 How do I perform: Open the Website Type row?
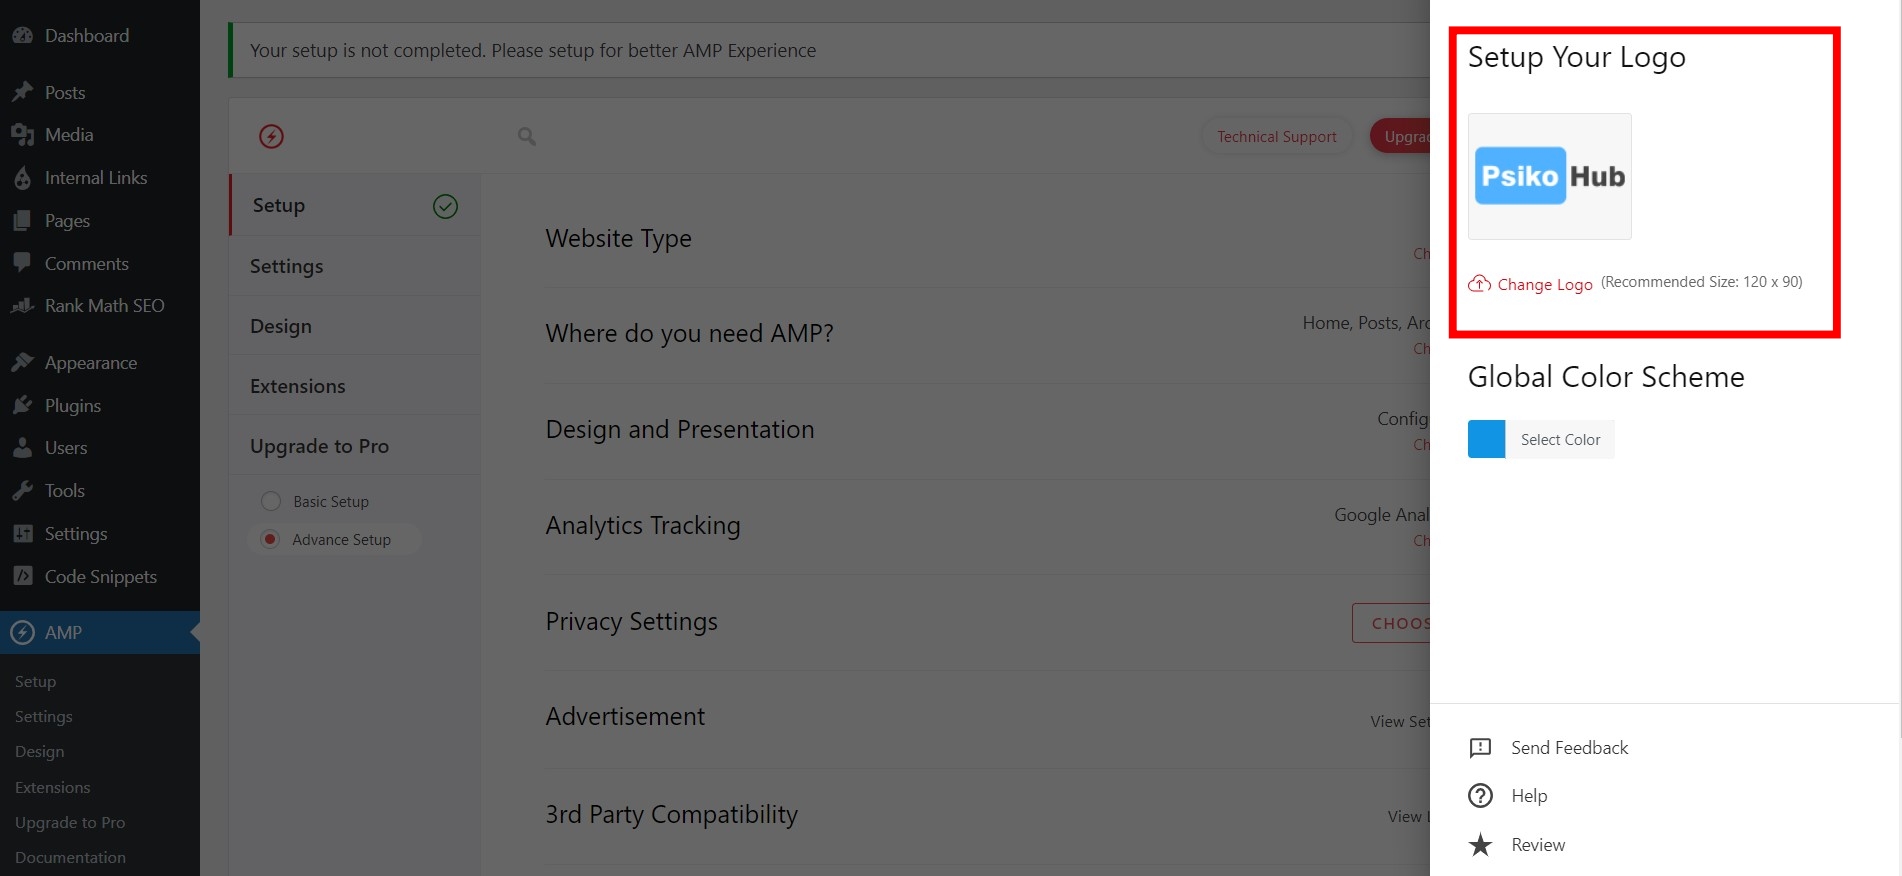(987, 238)
